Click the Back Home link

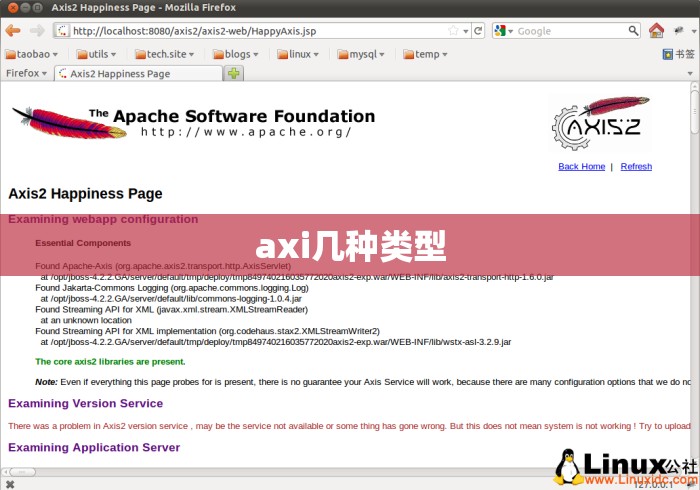click(581, 166)
